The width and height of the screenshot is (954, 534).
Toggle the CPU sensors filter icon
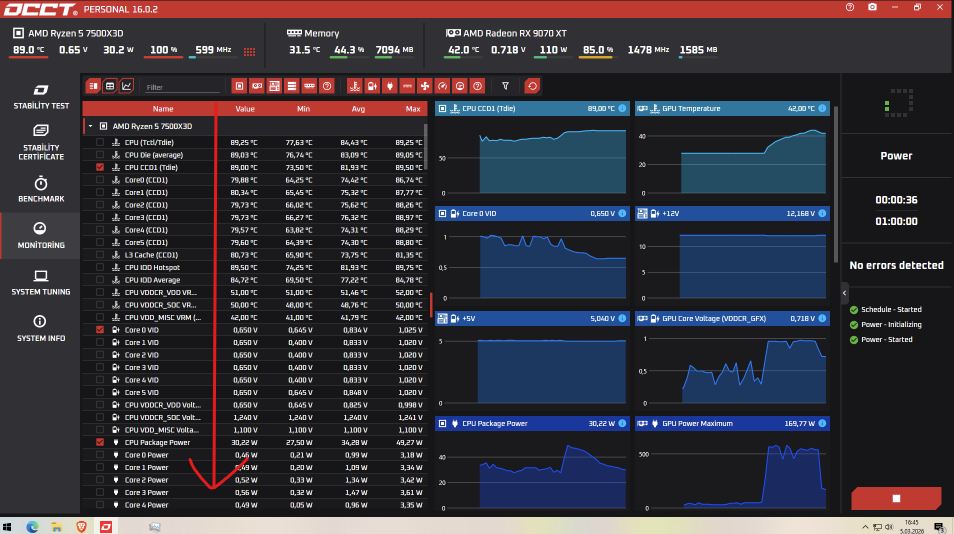click(x=240, y=86)
